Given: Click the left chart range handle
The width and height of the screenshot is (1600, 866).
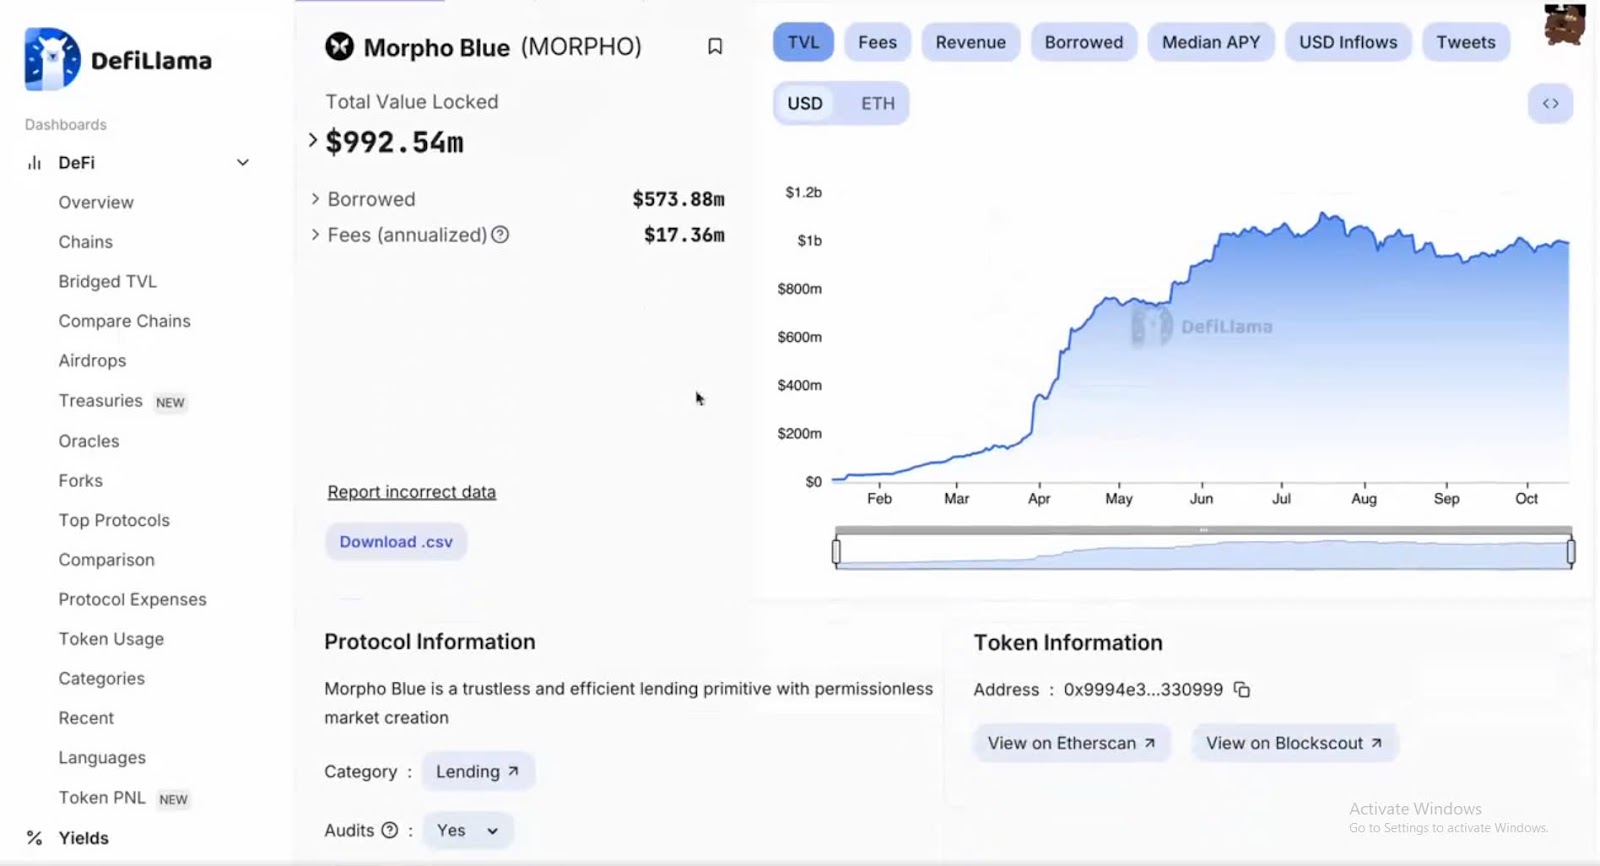Looking at the screenshot, I should tap(836, 551).
